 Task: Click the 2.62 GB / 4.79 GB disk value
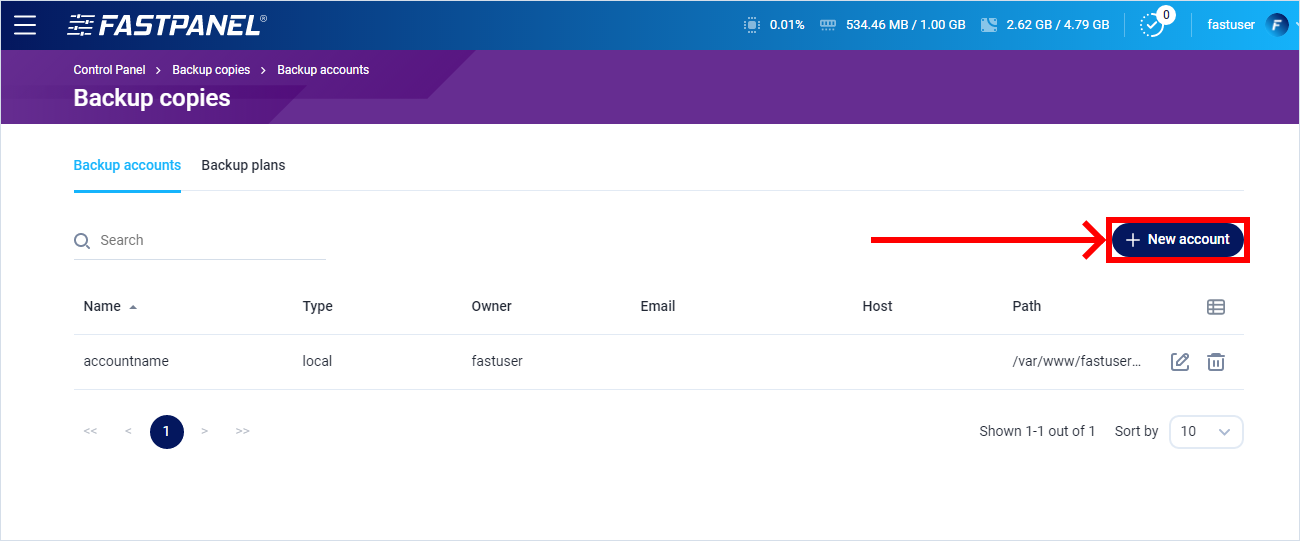coord(1058,25)
